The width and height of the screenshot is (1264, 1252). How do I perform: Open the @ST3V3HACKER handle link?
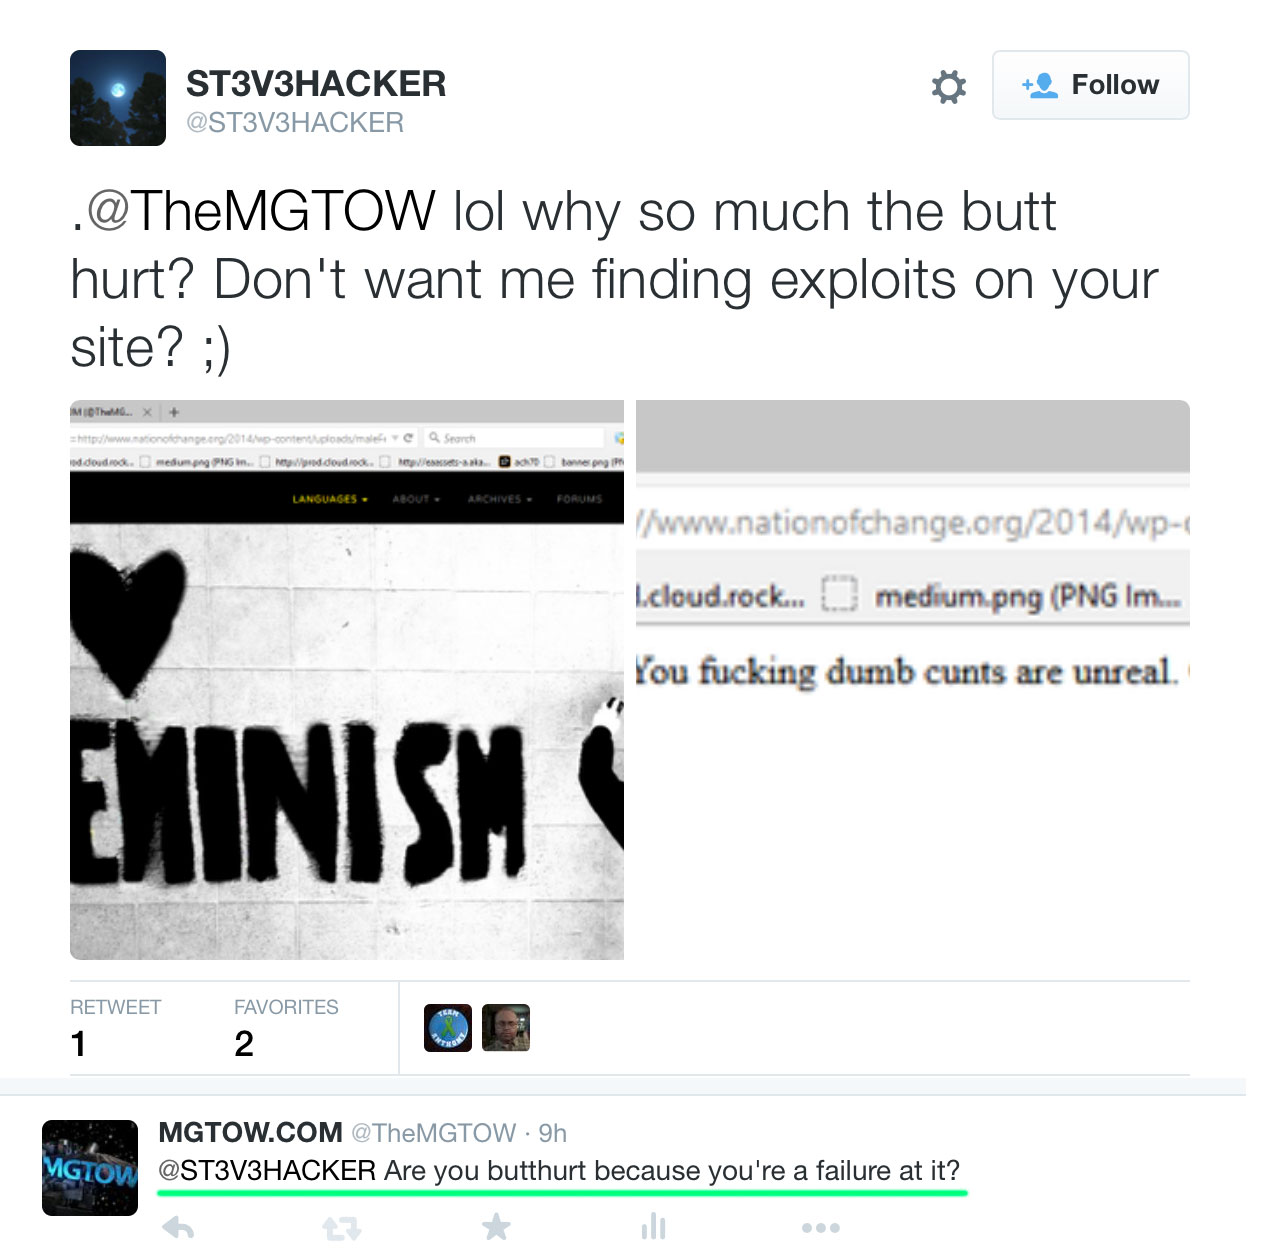295,123
